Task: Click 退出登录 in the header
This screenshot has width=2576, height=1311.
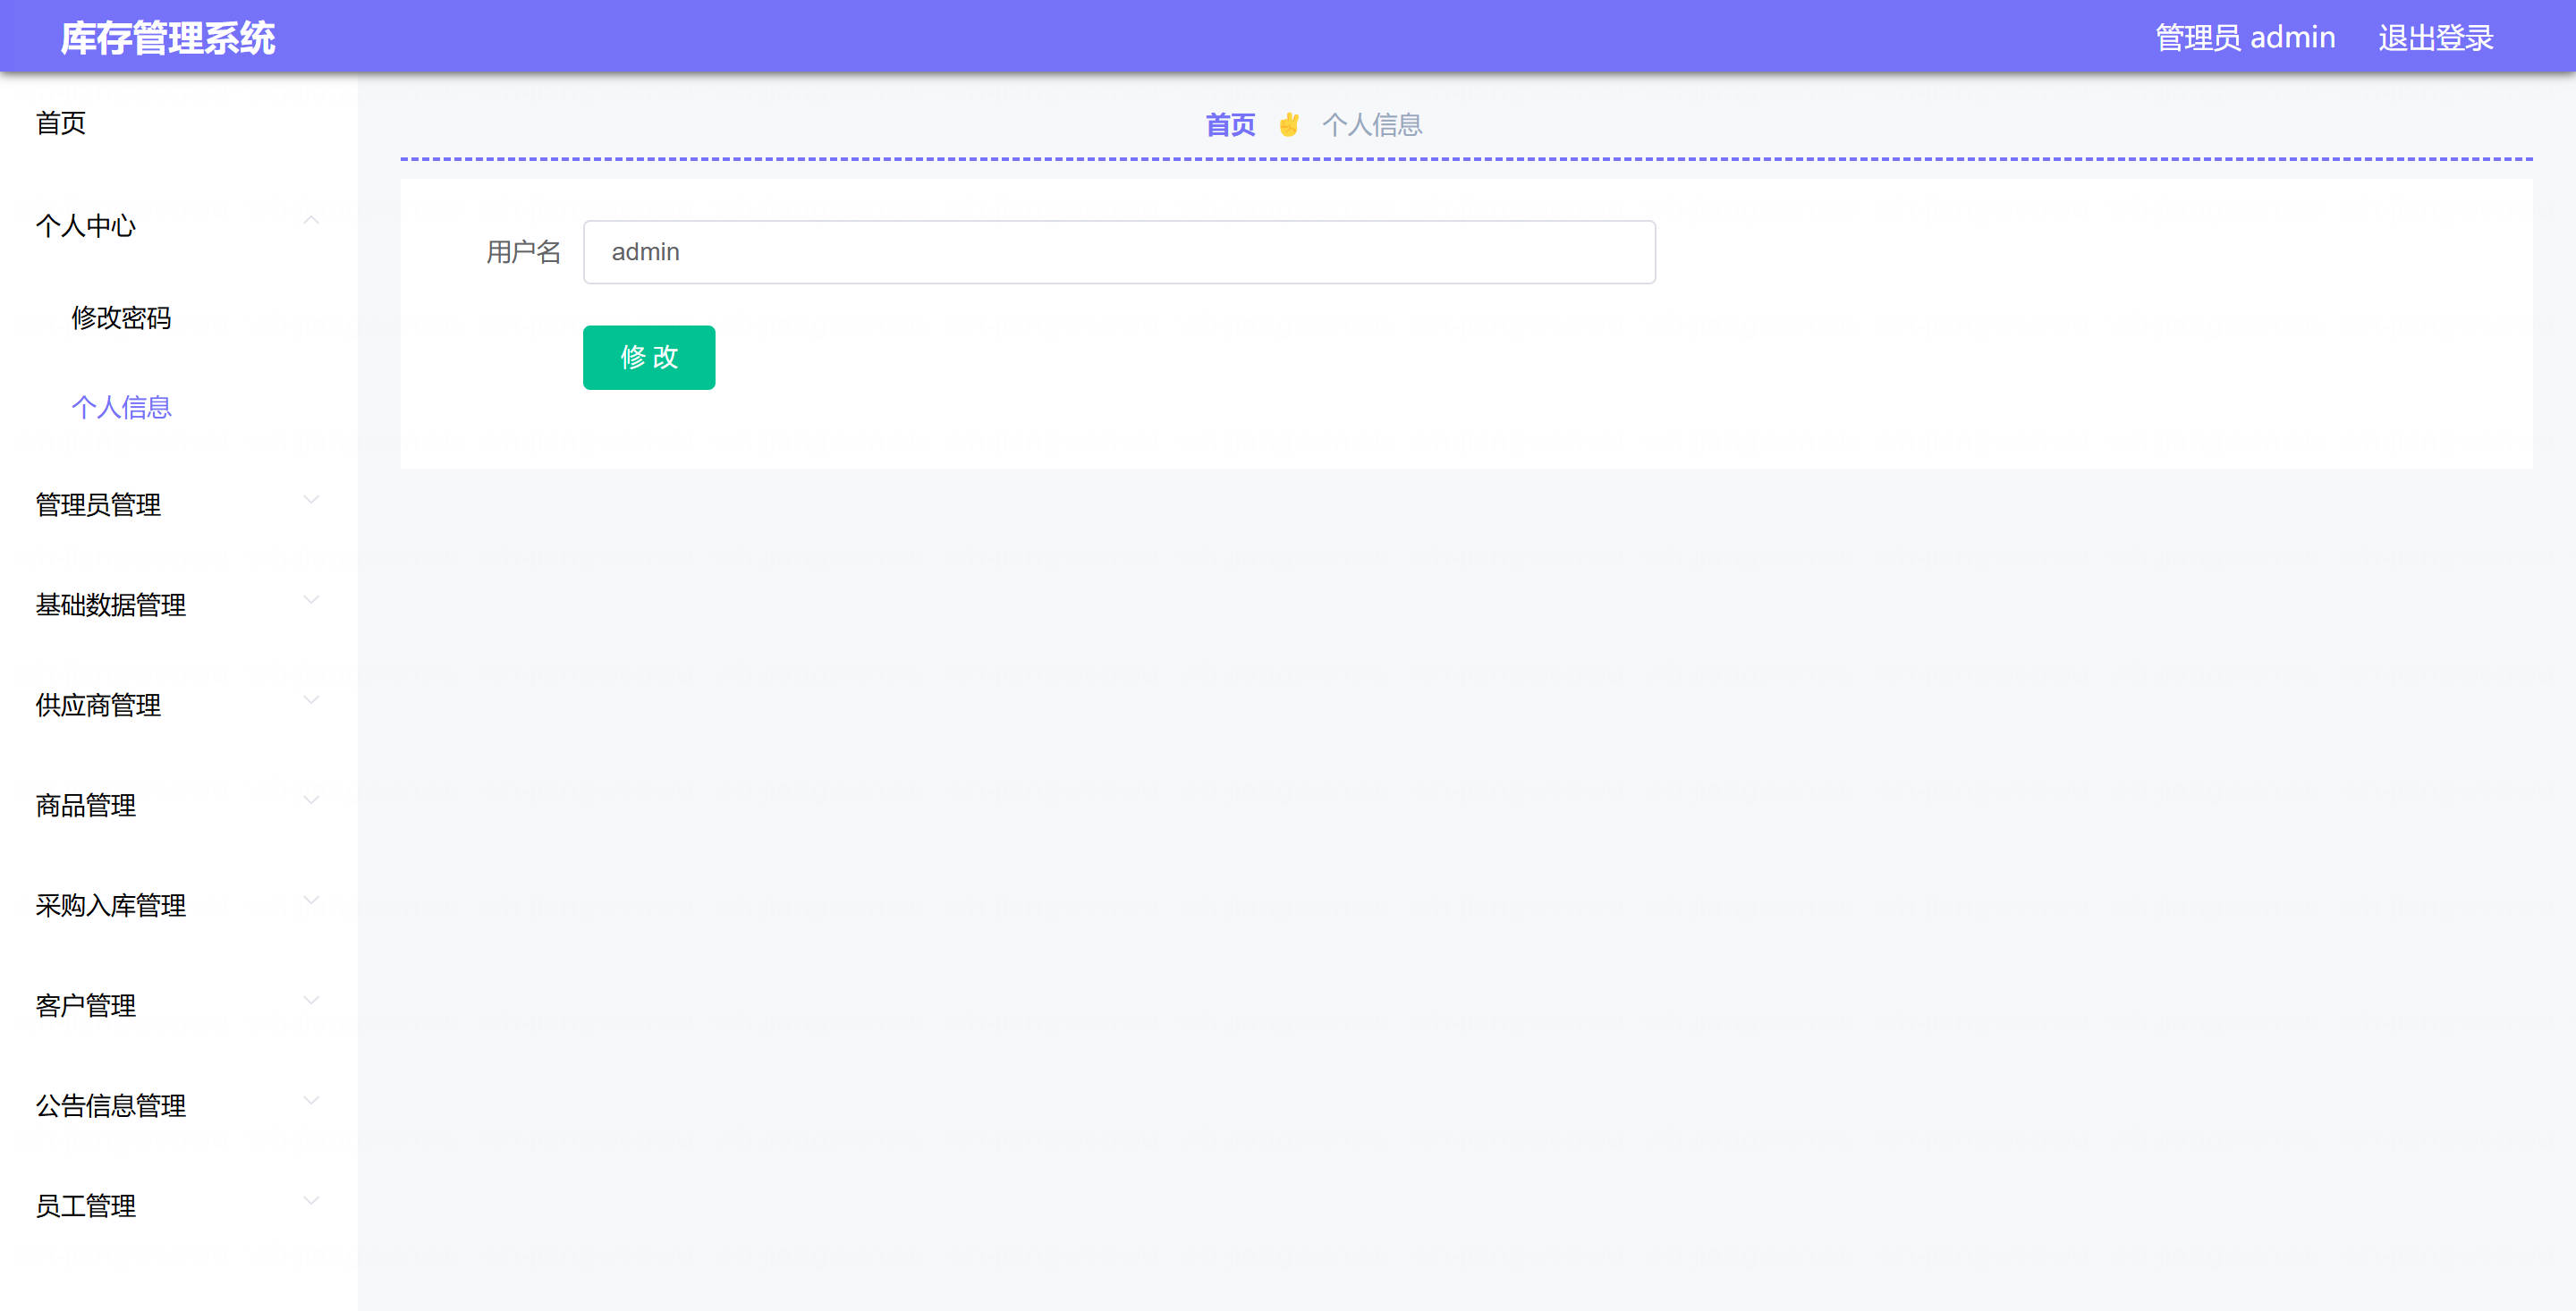Action: pyautogui.click(x=2436, y=38)
